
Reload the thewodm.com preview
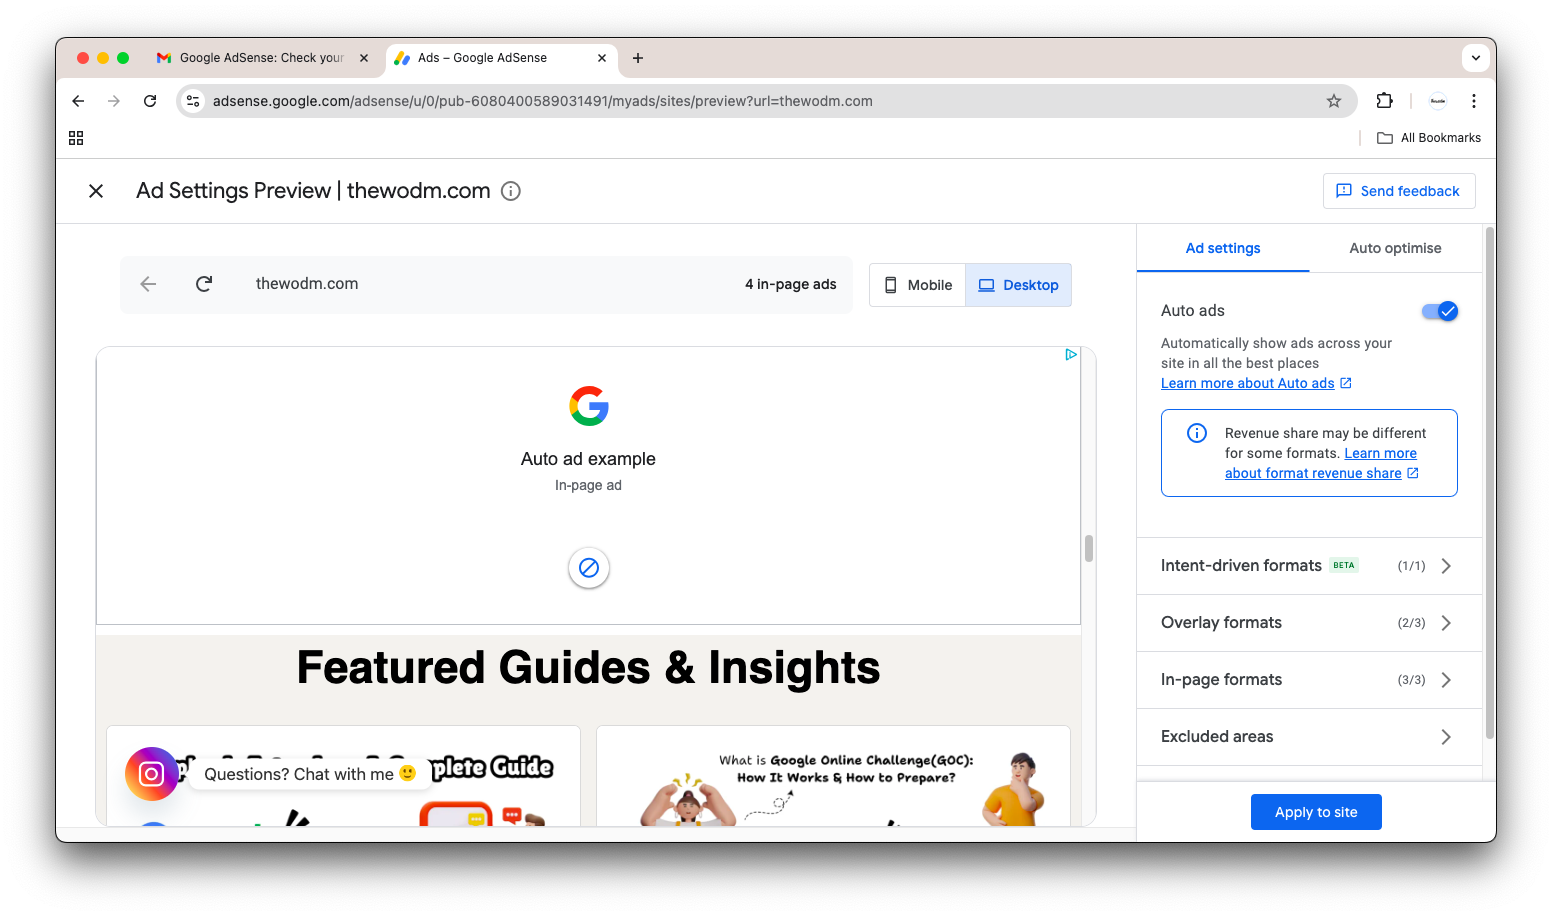pos(204,284)
